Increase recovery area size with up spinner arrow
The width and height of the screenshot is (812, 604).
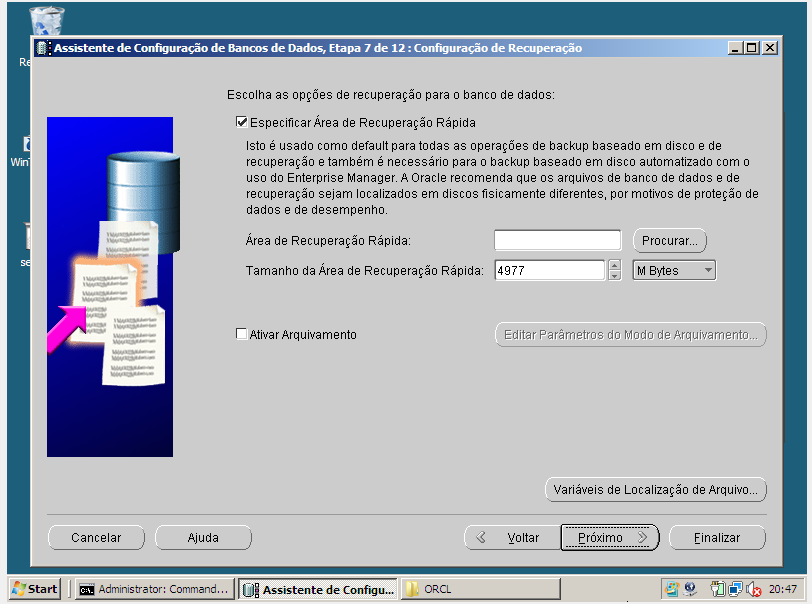coord(614,265)
